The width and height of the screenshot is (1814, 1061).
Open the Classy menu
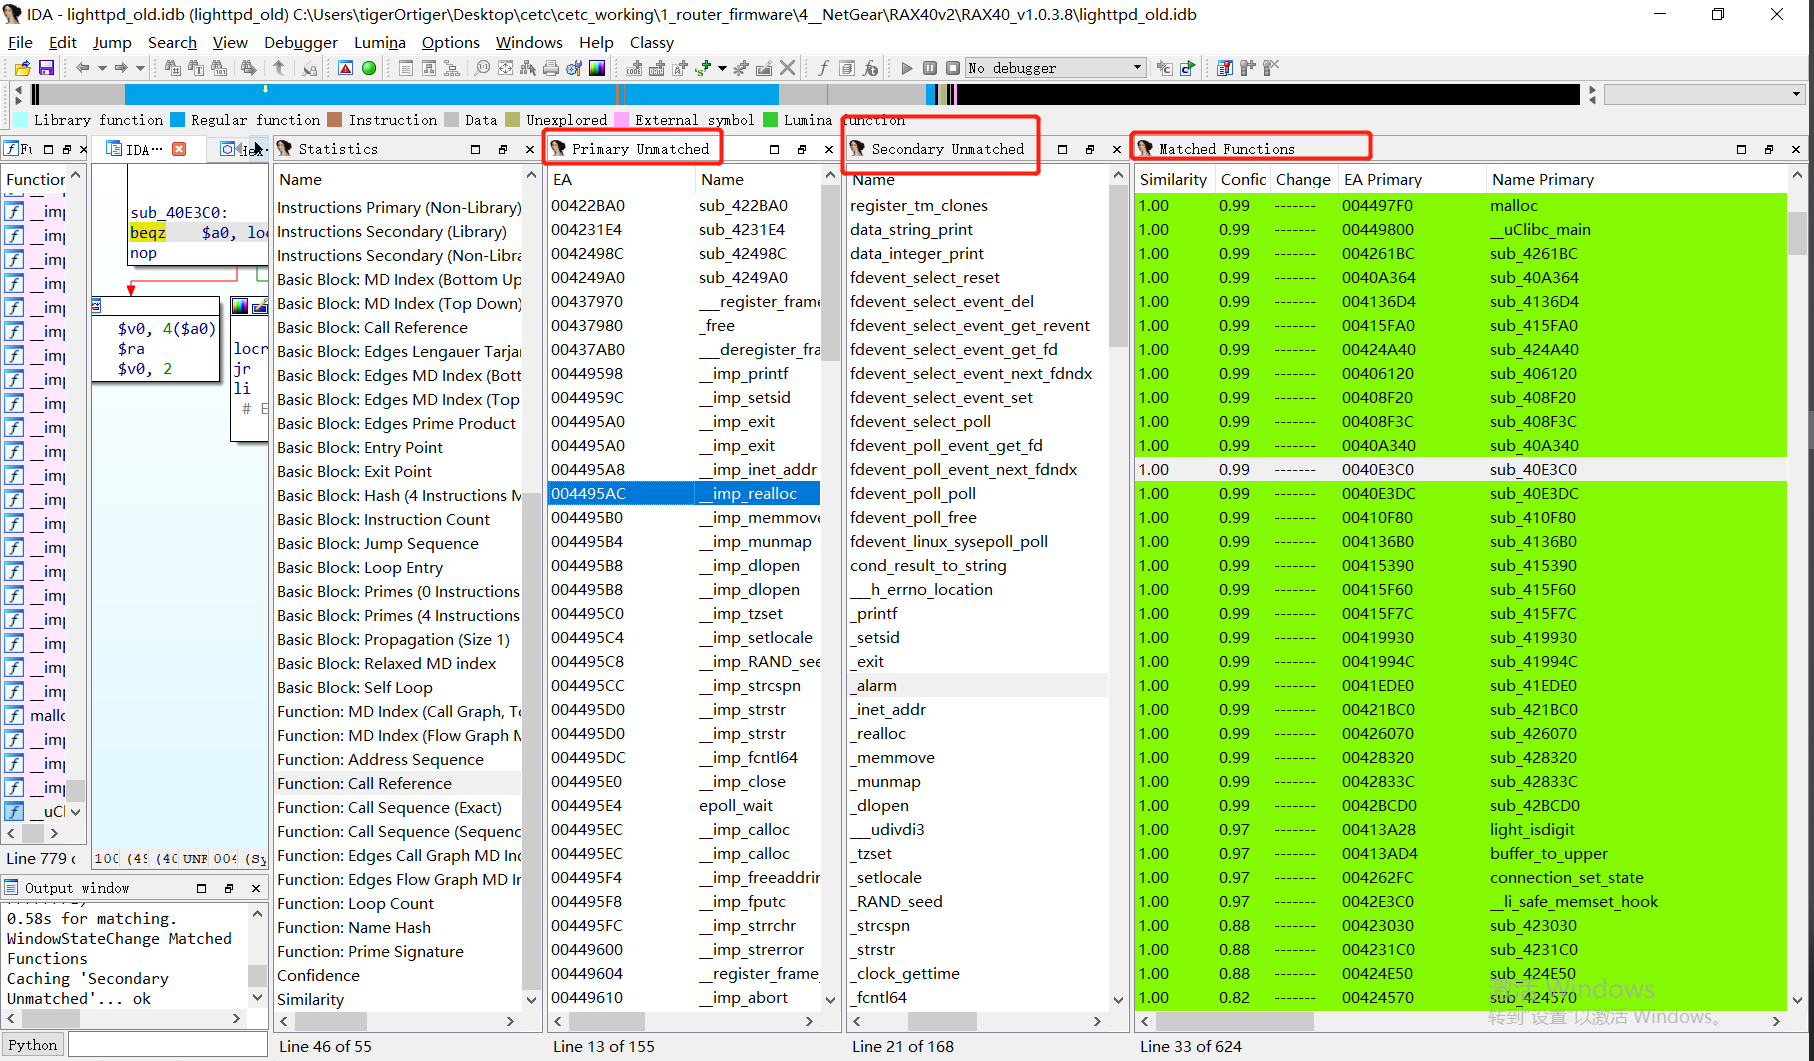[x=652, y=42]
